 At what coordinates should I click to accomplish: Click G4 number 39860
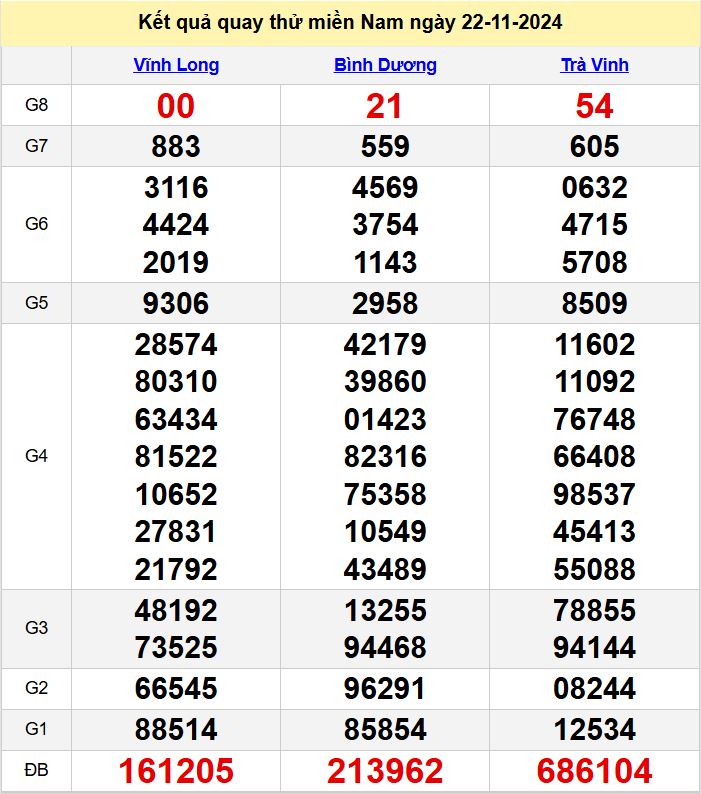click(x=385, y=381)
